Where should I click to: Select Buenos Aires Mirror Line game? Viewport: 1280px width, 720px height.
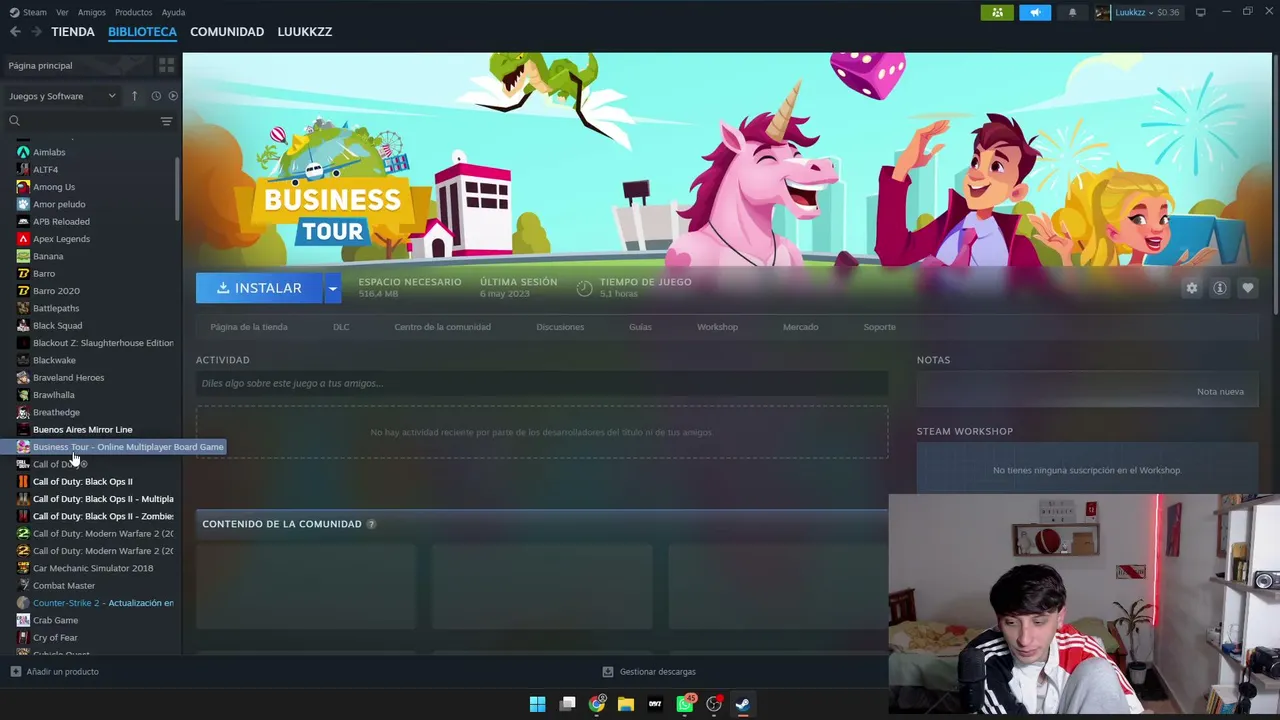point(82,430)
